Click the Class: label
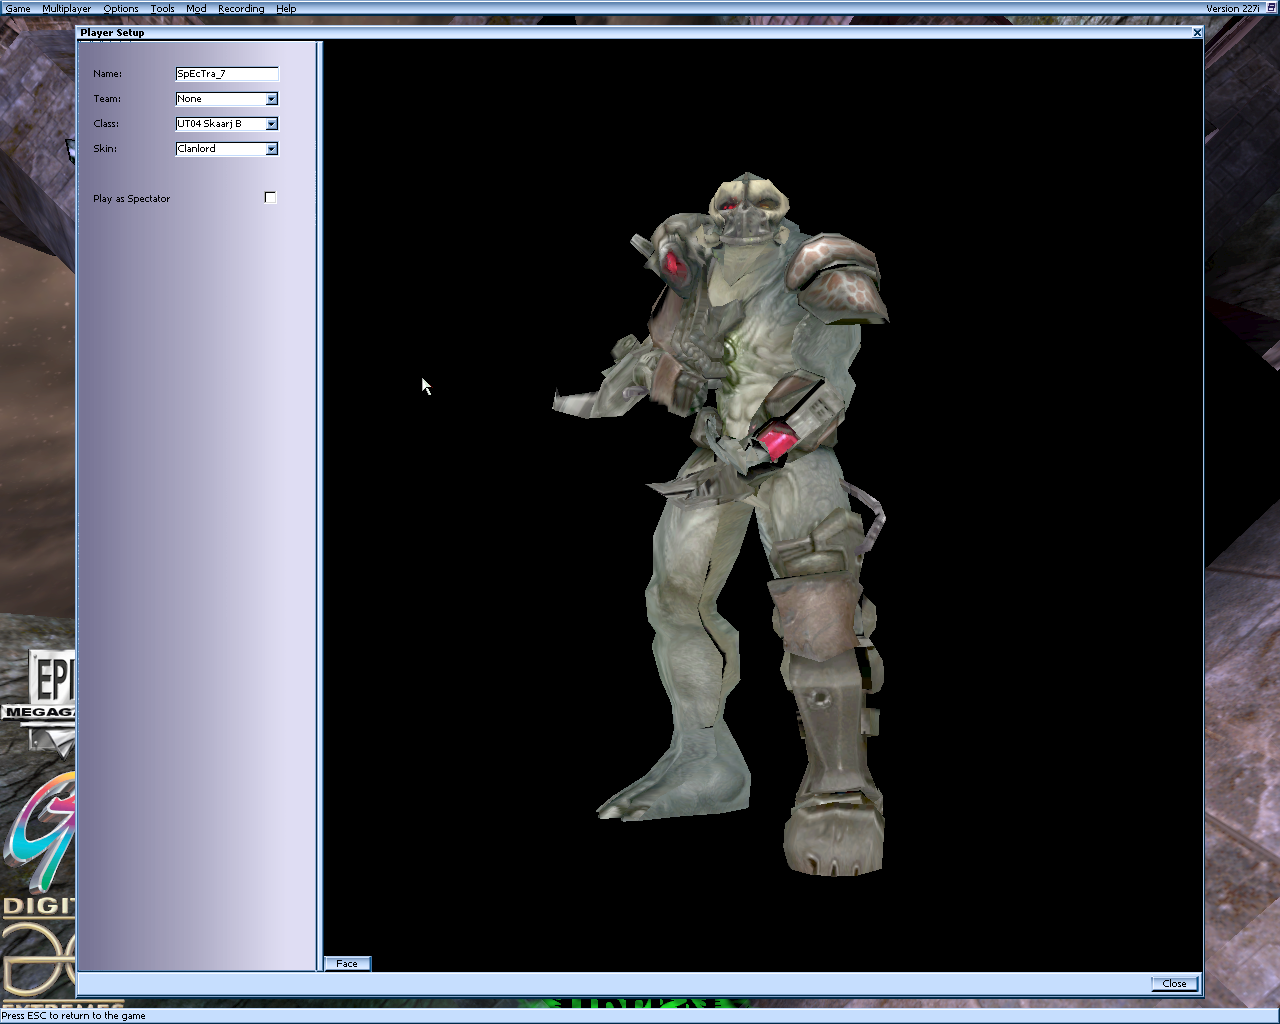This screenshot has width=1280, height=1024. tap(106, 124)
